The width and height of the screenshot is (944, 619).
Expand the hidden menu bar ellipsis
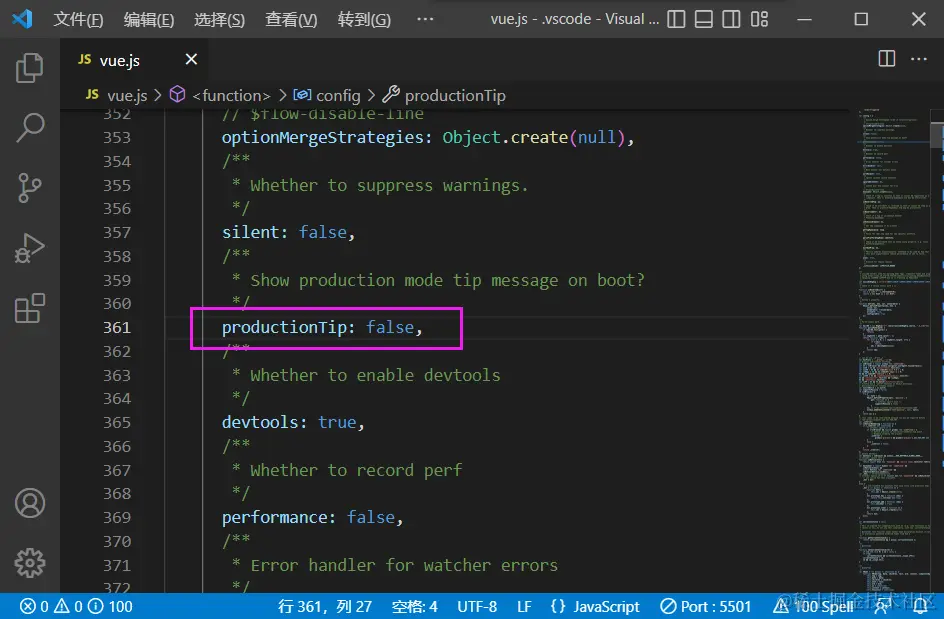(x=425, y=19)
